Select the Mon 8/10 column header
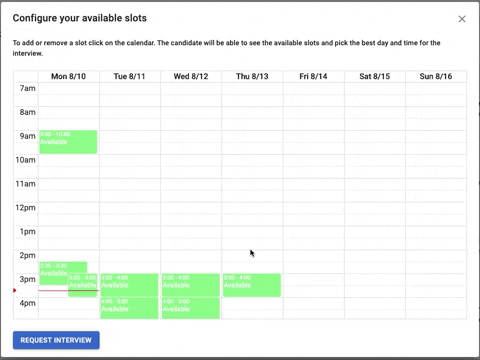 click(68, 76)
